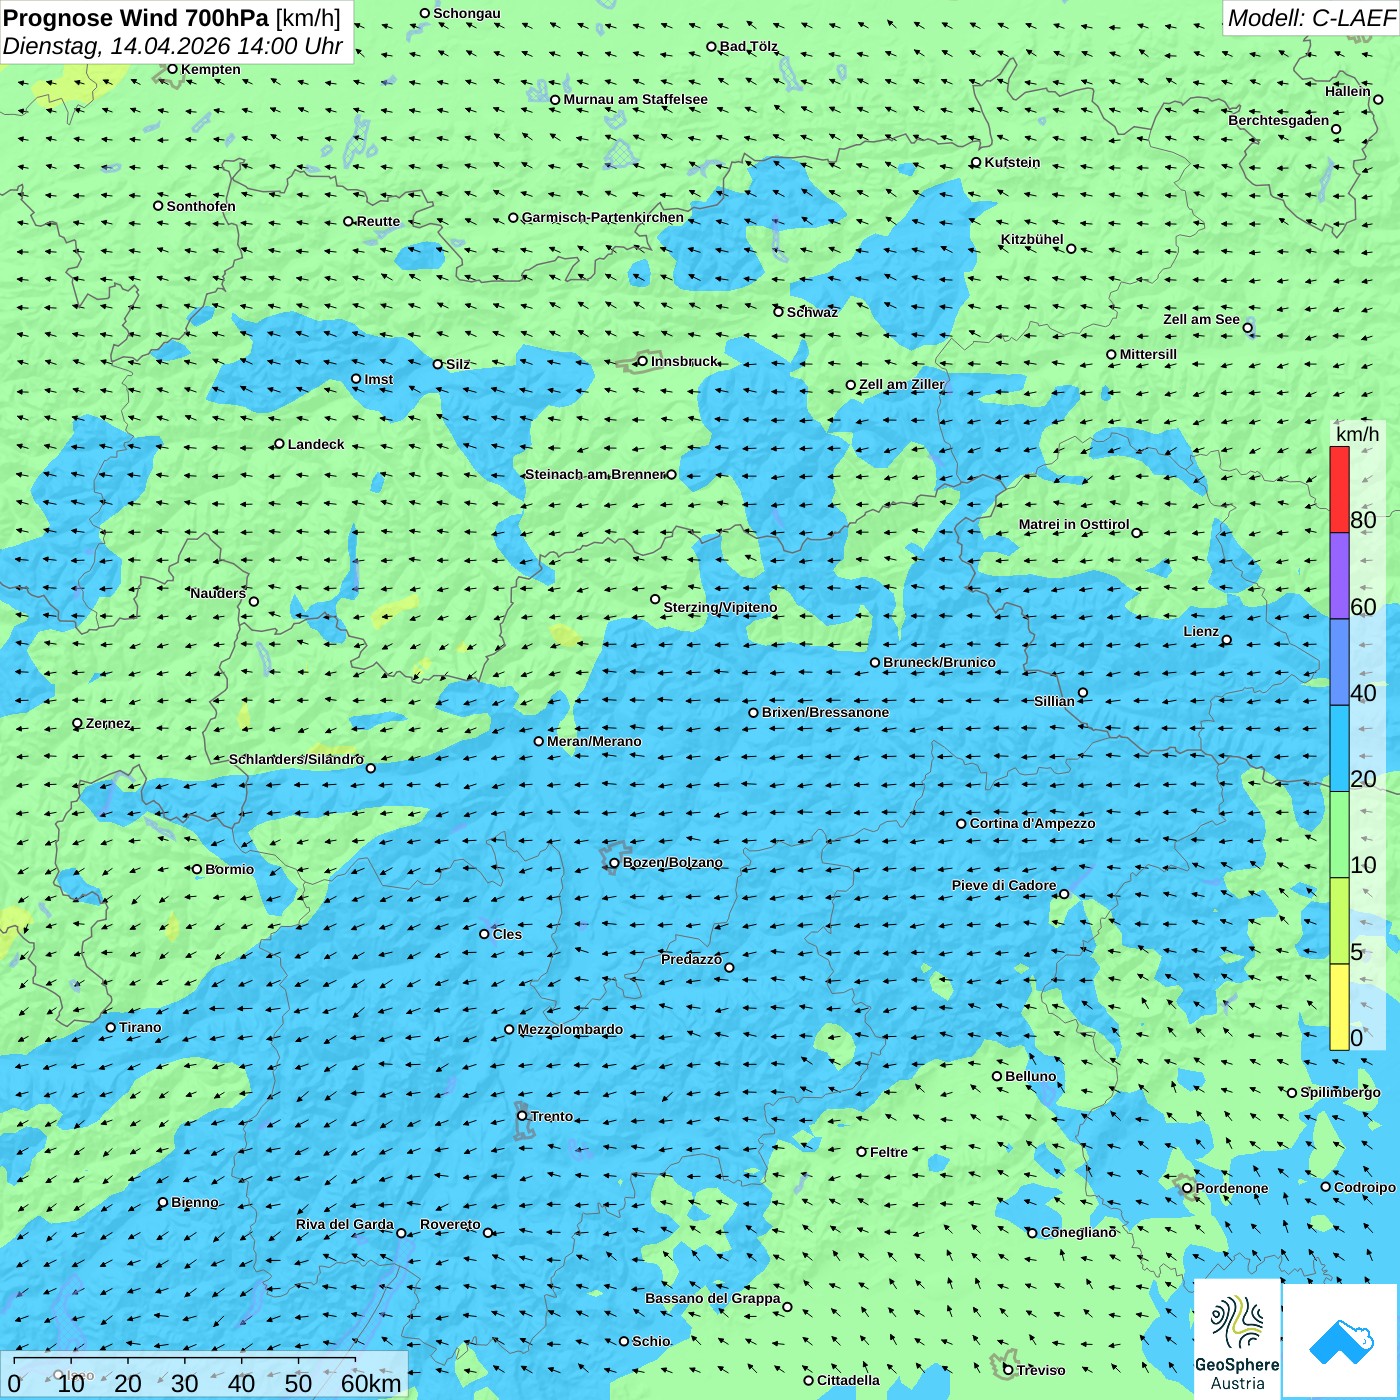
Task: Click the Belluno city label
Action: click(1030, 1077)
